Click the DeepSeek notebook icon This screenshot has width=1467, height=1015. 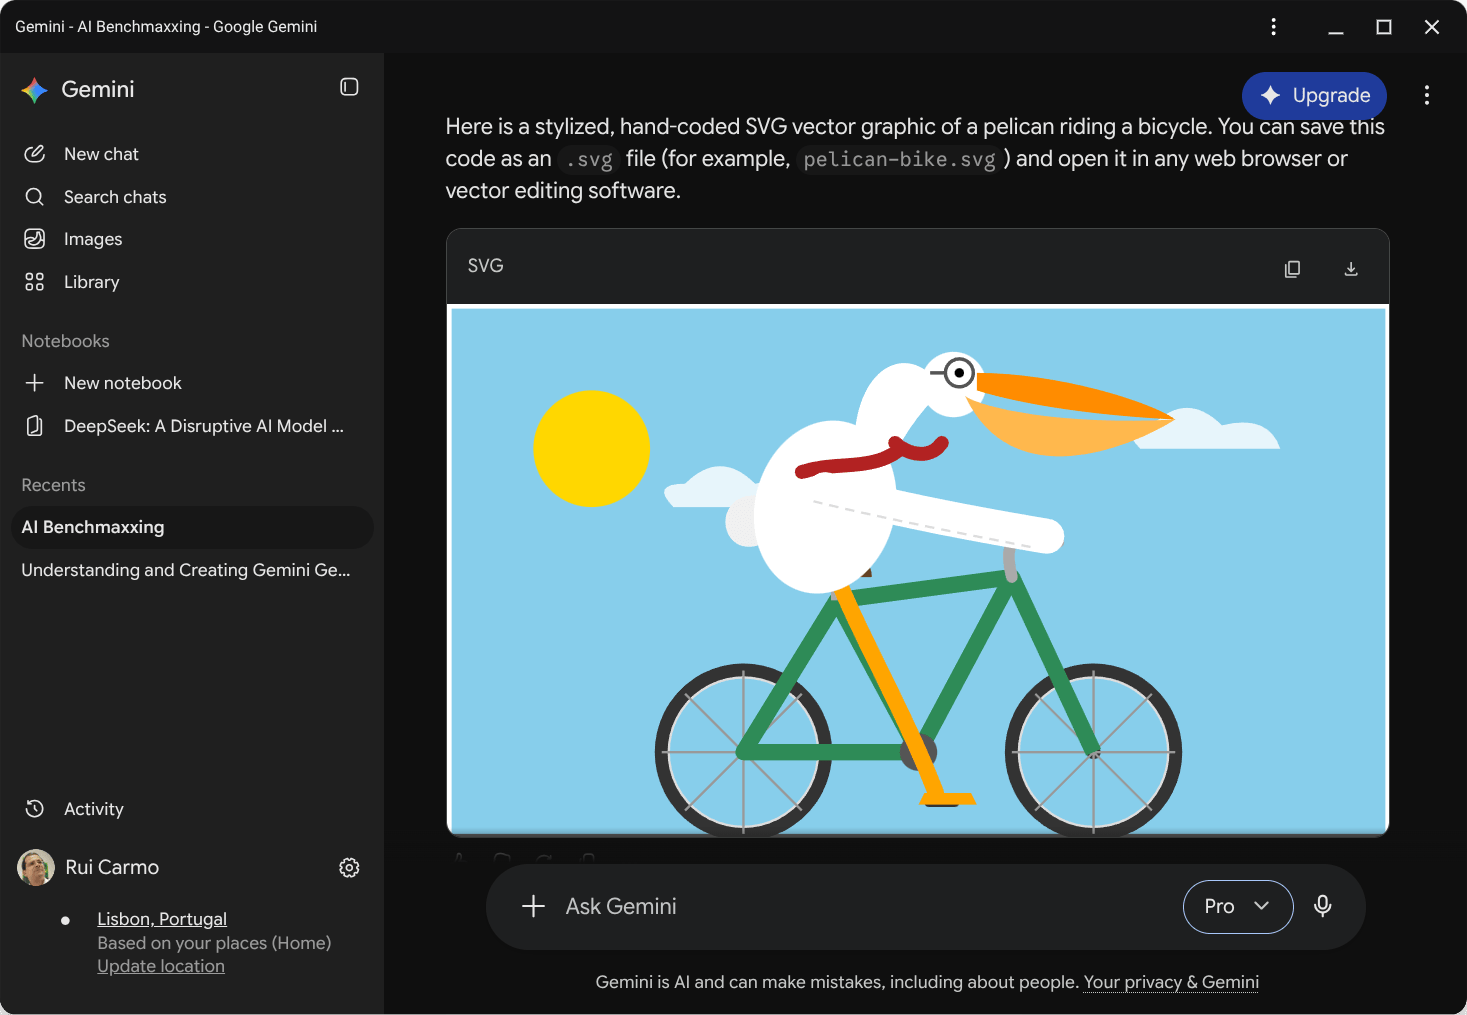pyautogui.click(x=35, y=426)
